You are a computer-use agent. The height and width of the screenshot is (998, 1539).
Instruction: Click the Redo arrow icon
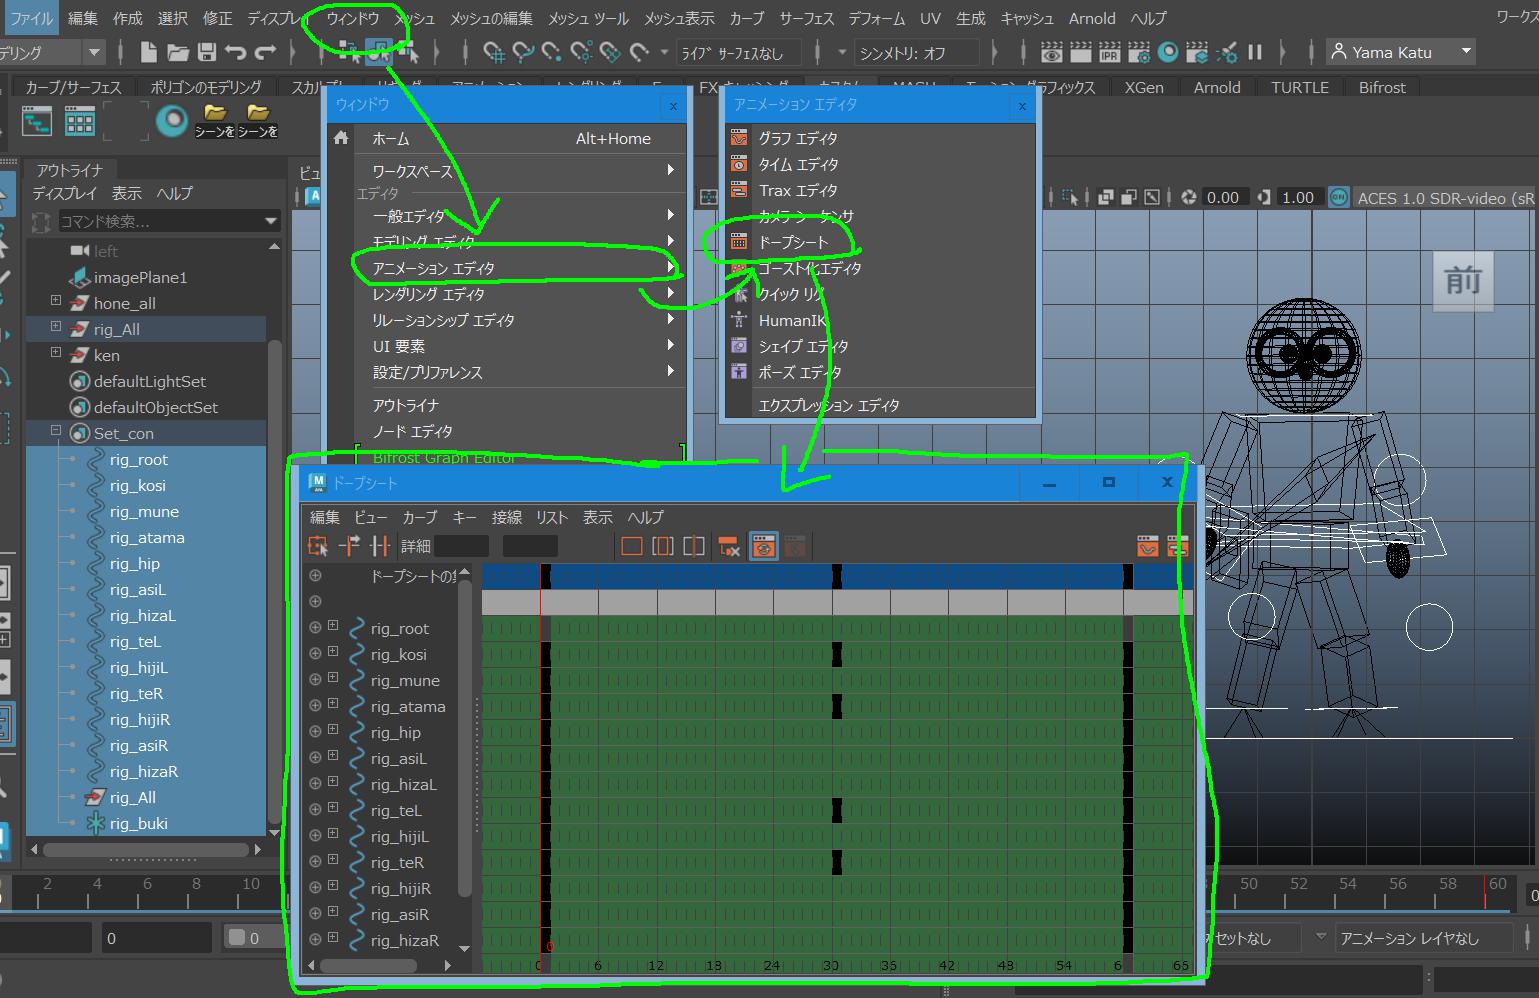coord(265,52)
